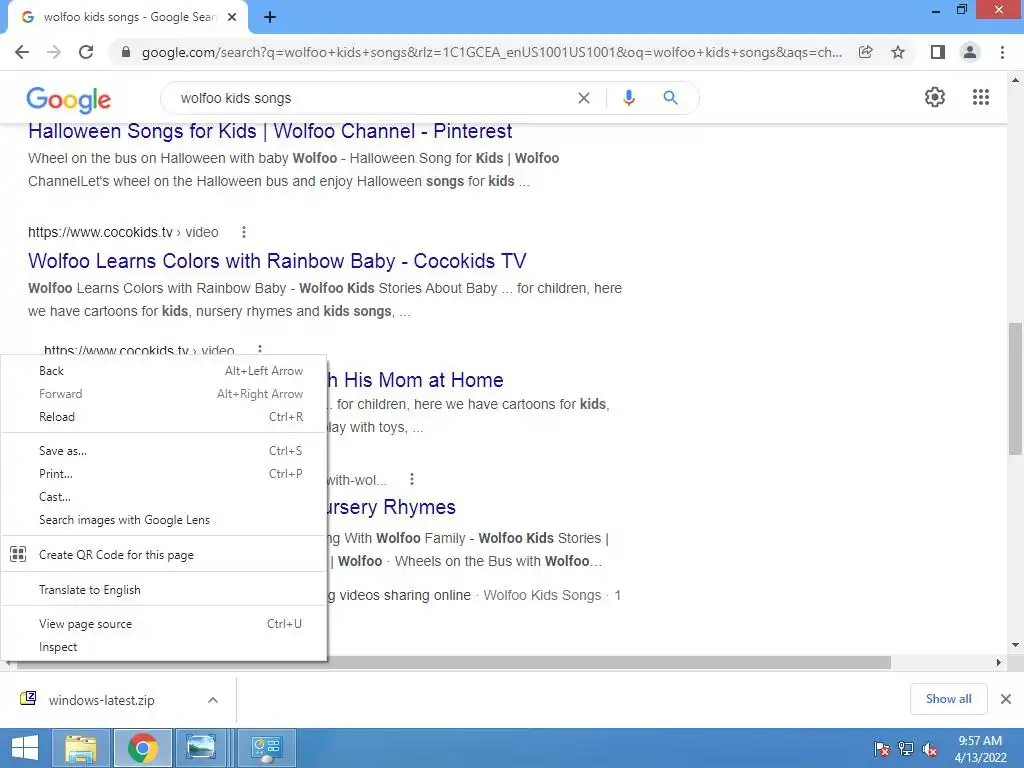Submit search with magnifier icon
This screenshot has width=1024, height=768.
670,98
